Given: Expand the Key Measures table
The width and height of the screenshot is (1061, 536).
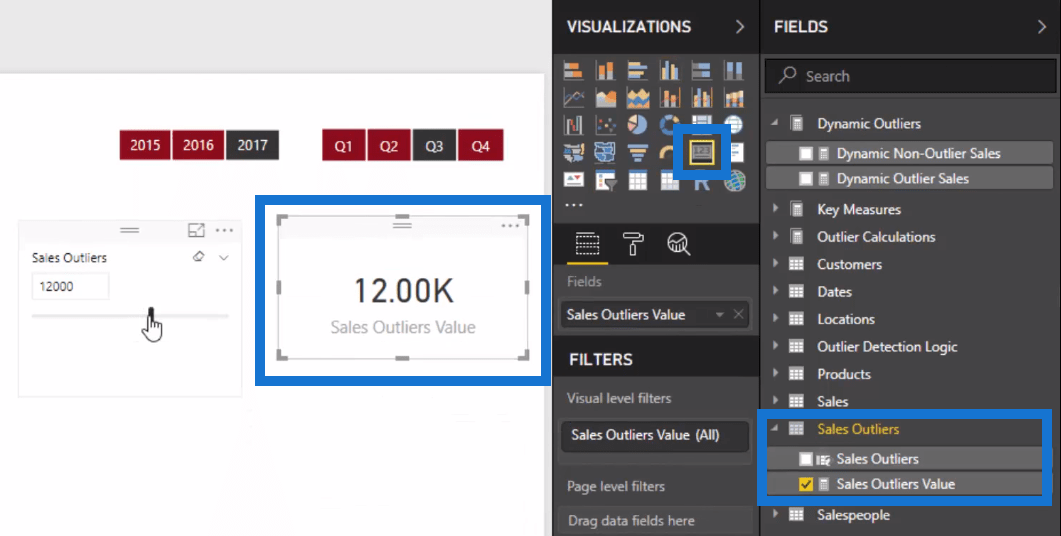Looking at the screenshot, I should pos(775,209).
